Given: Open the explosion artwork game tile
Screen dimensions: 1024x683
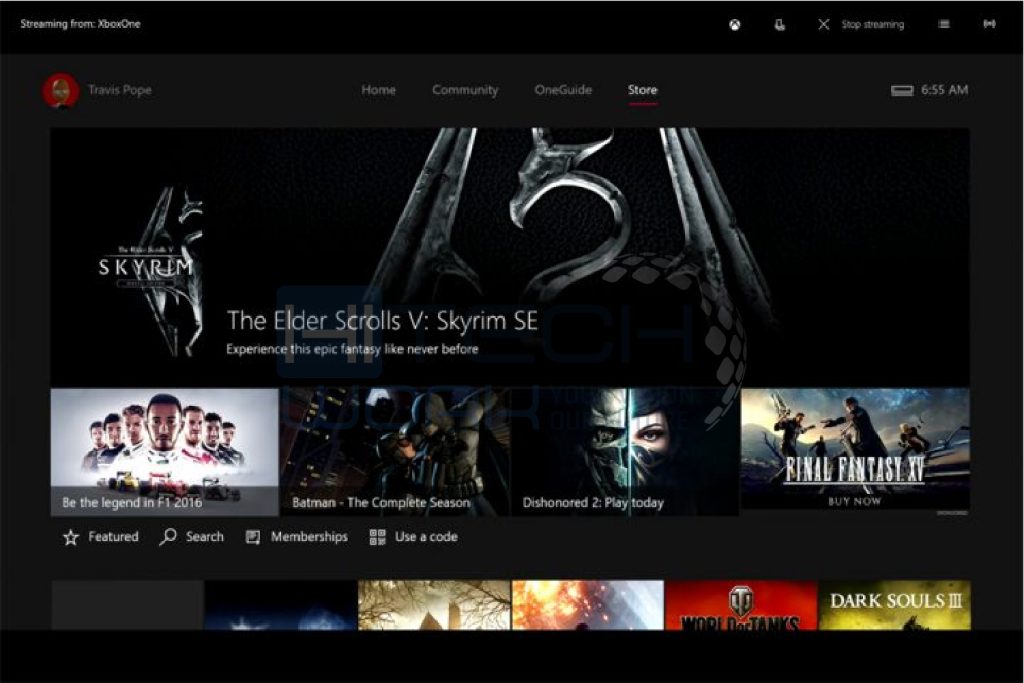Looking at the screenshot, I should pos(588,605).
